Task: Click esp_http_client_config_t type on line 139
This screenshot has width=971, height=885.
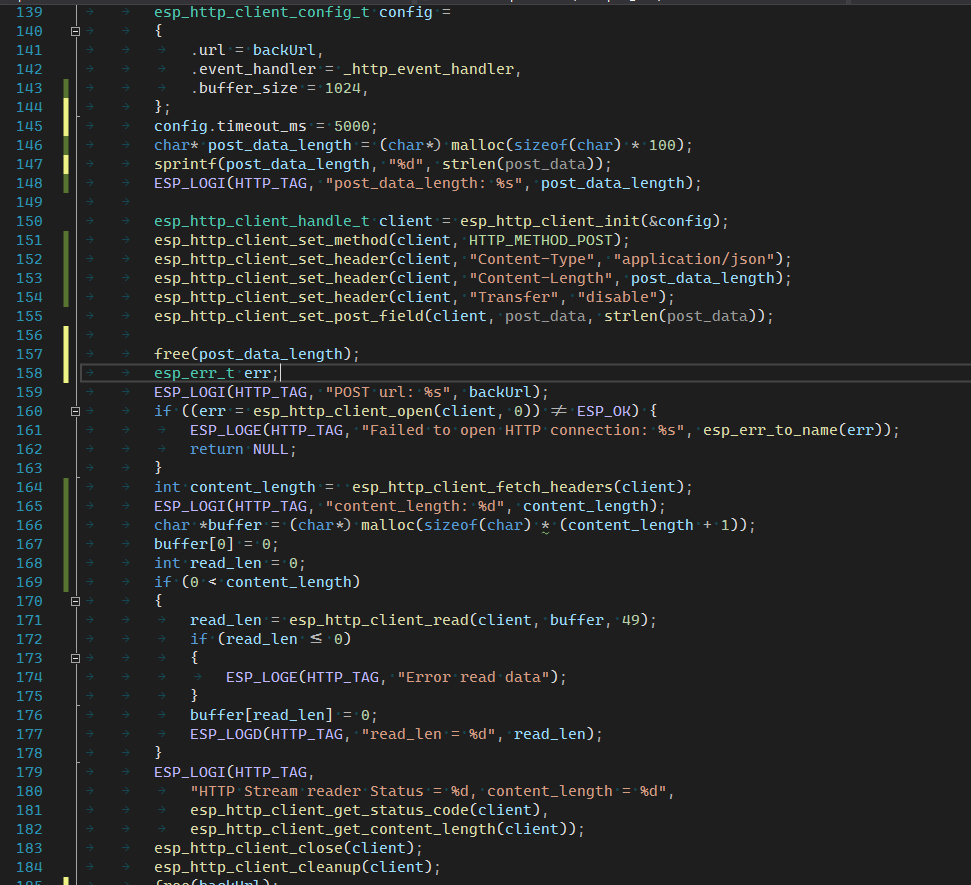Action: click(x=261, y=12)
